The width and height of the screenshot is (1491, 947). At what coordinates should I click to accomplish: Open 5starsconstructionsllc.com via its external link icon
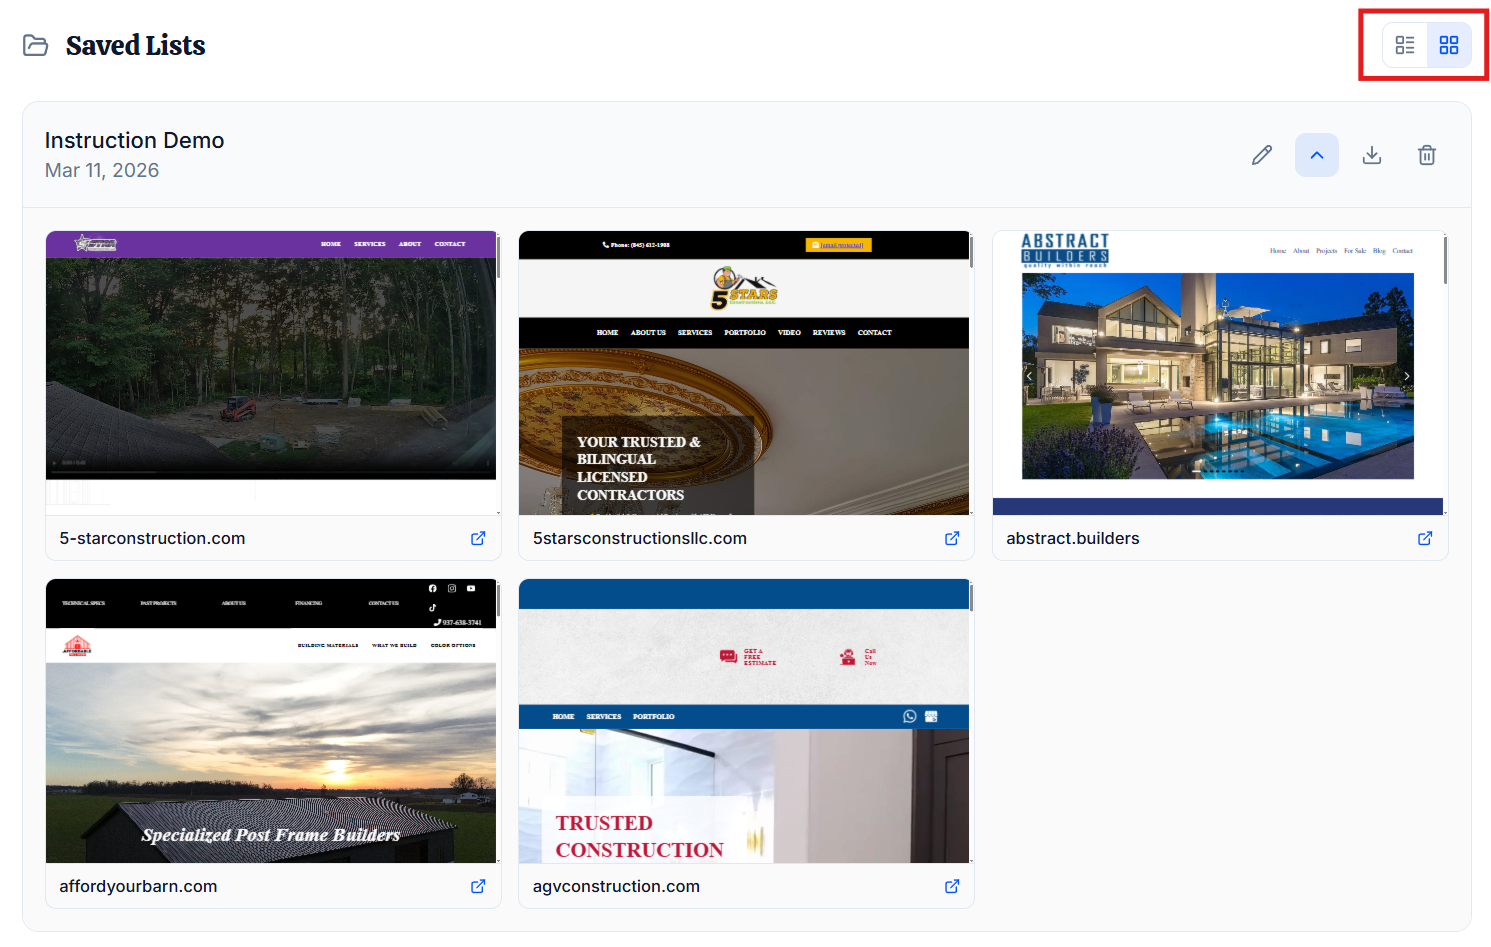(x=951, y=538)
